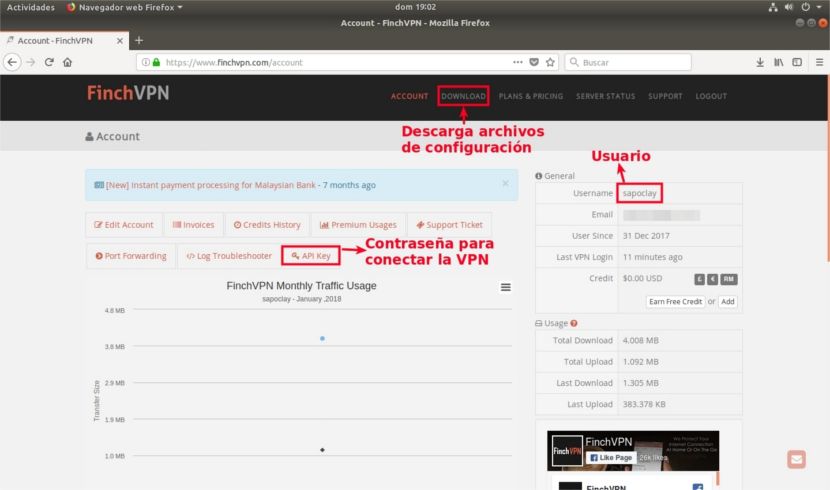The image size is (830, 490).
Task: Dismiss the Malaysian Bank notice
Action: click(x=506, y=183)
